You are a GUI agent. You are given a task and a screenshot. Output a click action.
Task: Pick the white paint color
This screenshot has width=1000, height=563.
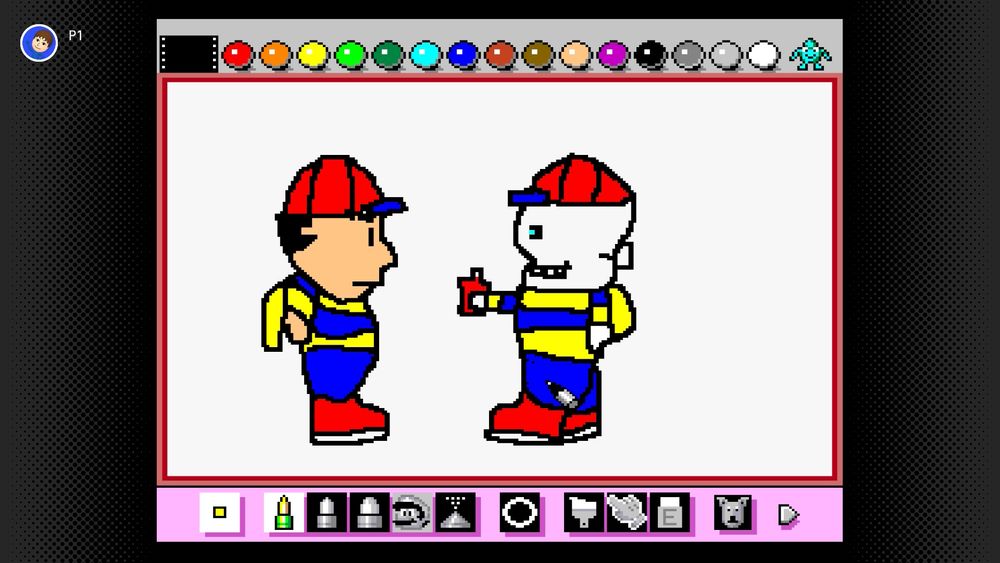pos(763,55)
